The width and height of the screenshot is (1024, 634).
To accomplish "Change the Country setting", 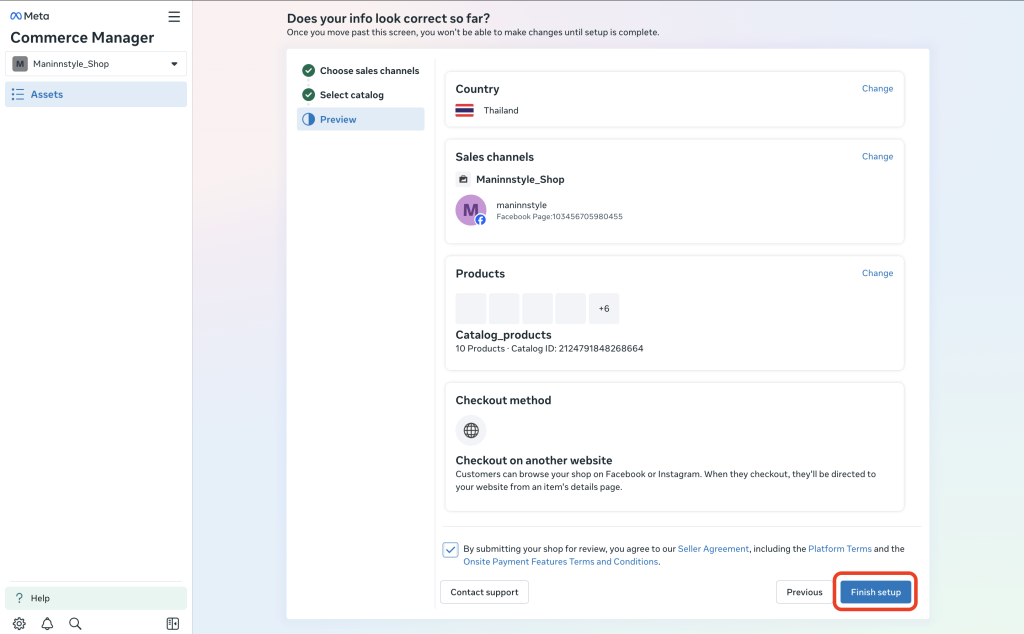I will coord(877,88).
